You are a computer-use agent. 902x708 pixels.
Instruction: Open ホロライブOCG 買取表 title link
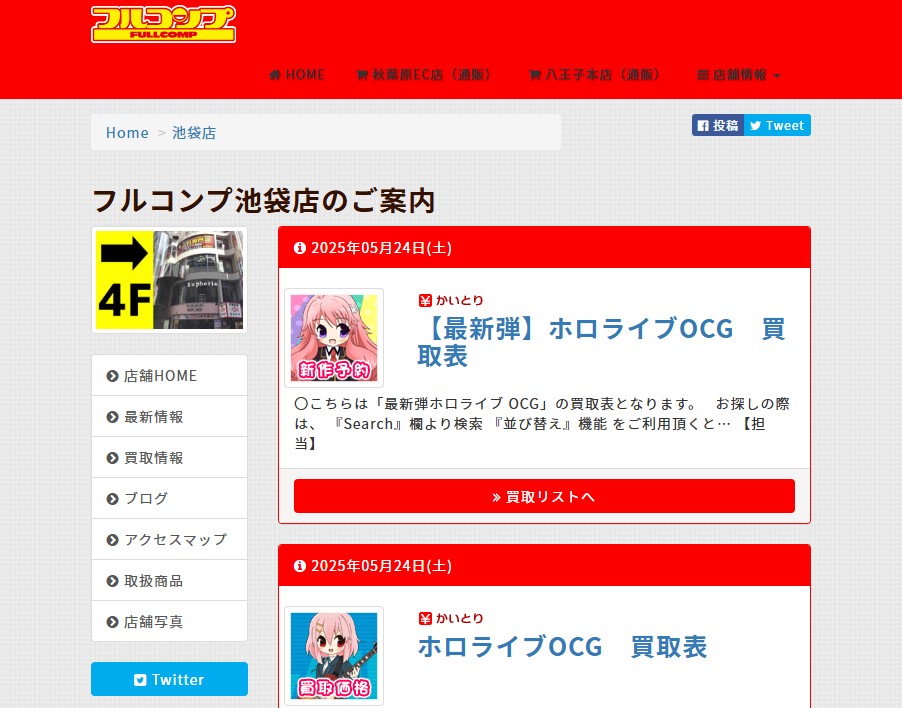[x=562, y=647]
